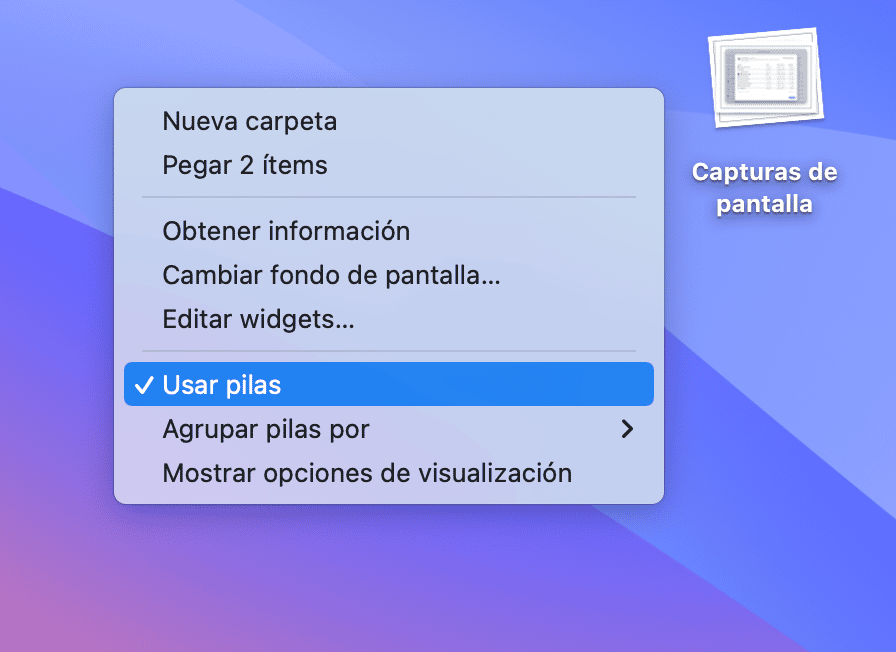Click the checkmark beside Usar pilas
The image size is (896, 652).
pos(143,385)
